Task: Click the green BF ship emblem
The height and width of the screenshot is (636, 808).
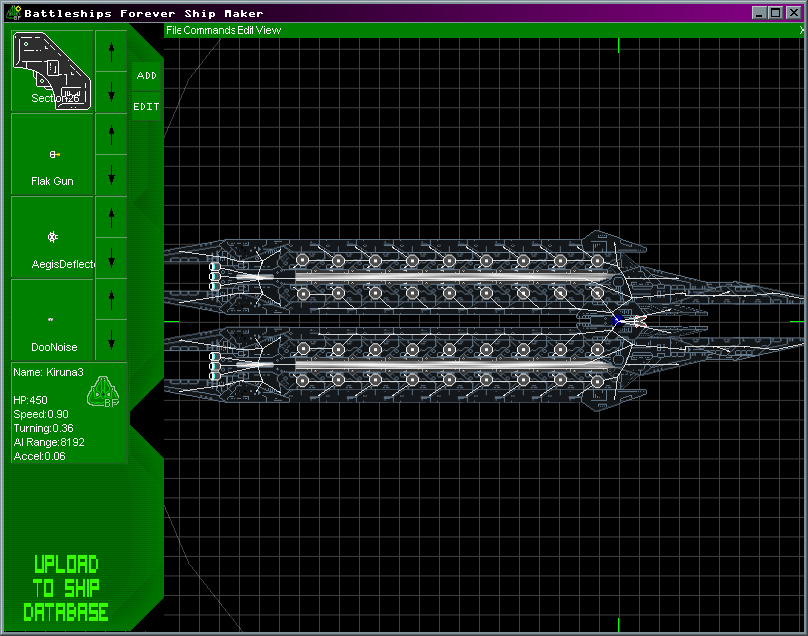Action: pyautogui.click(x=103, y=391)
